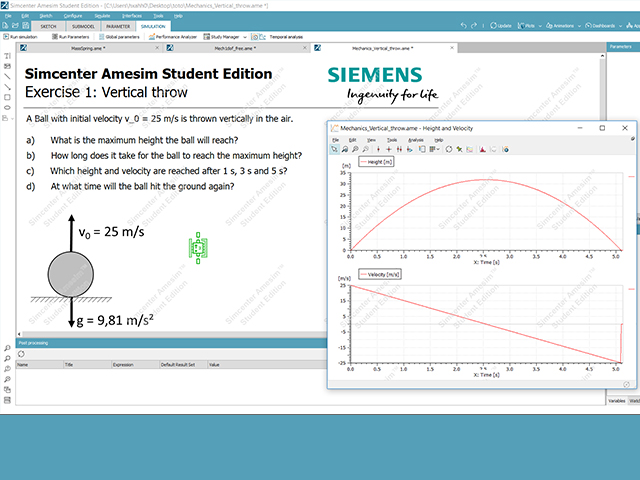Click the green pin icon in plot toolbar
This screenshot has width=640, height=480.
click(459, 149)
